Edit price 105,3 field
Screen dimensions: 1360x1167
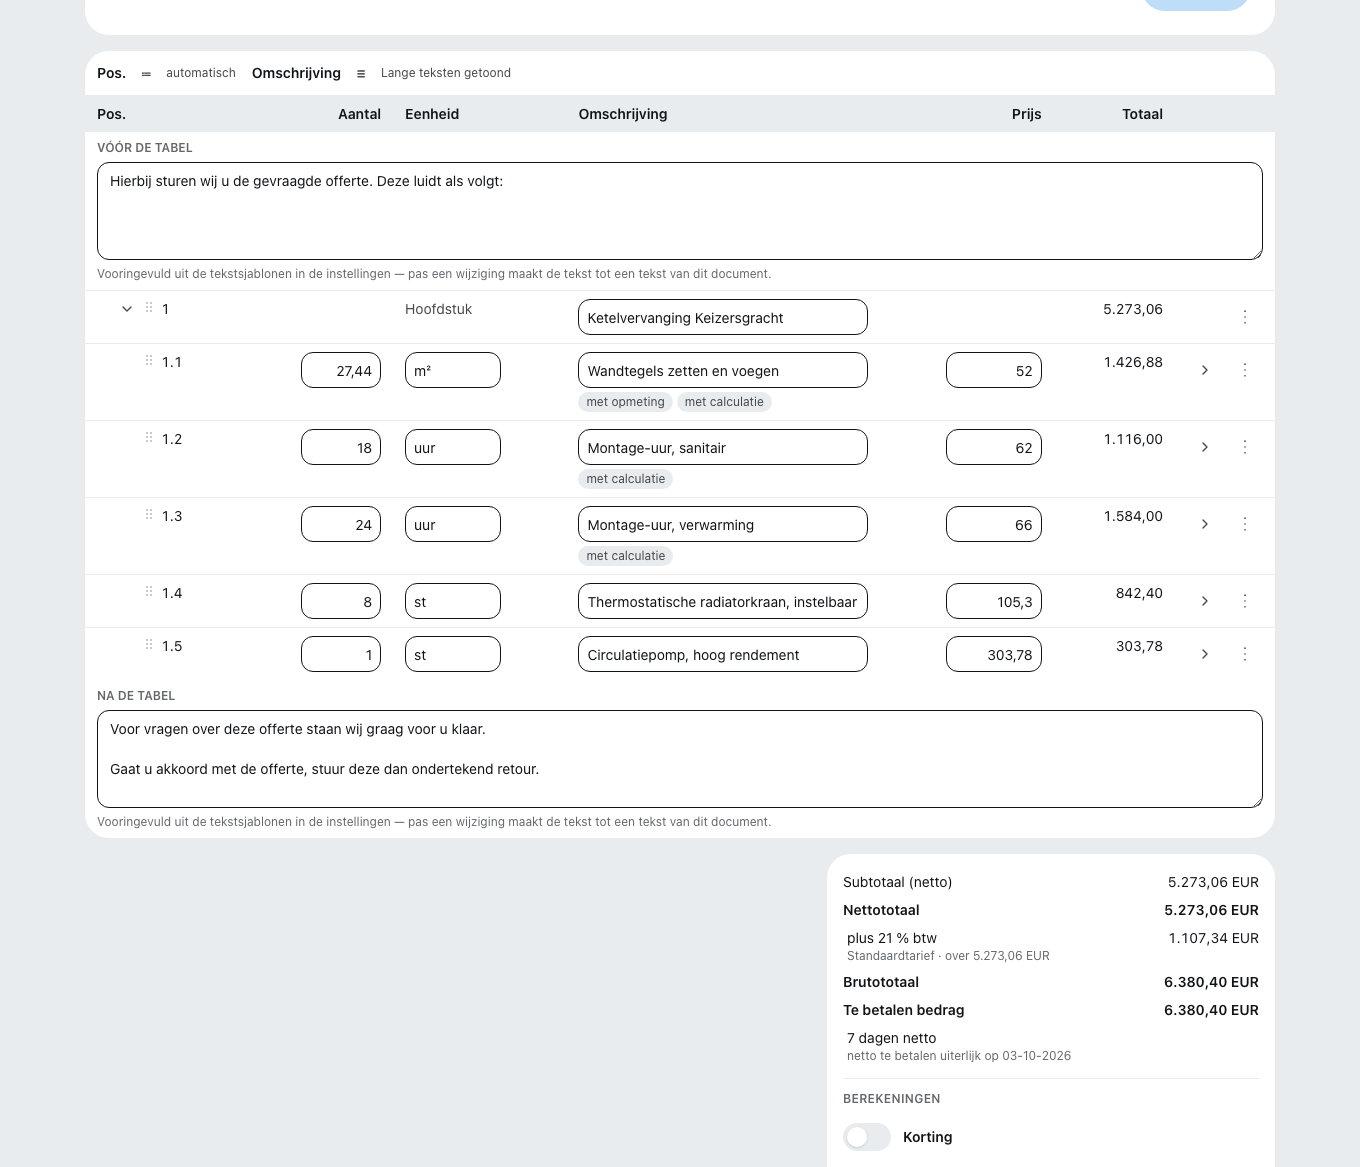(x=994, y=601)
